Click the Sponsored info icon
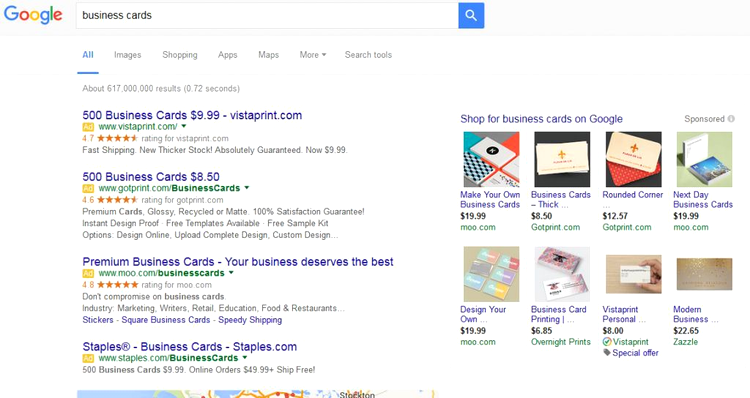Screen dimensions: 750x398 731,119
